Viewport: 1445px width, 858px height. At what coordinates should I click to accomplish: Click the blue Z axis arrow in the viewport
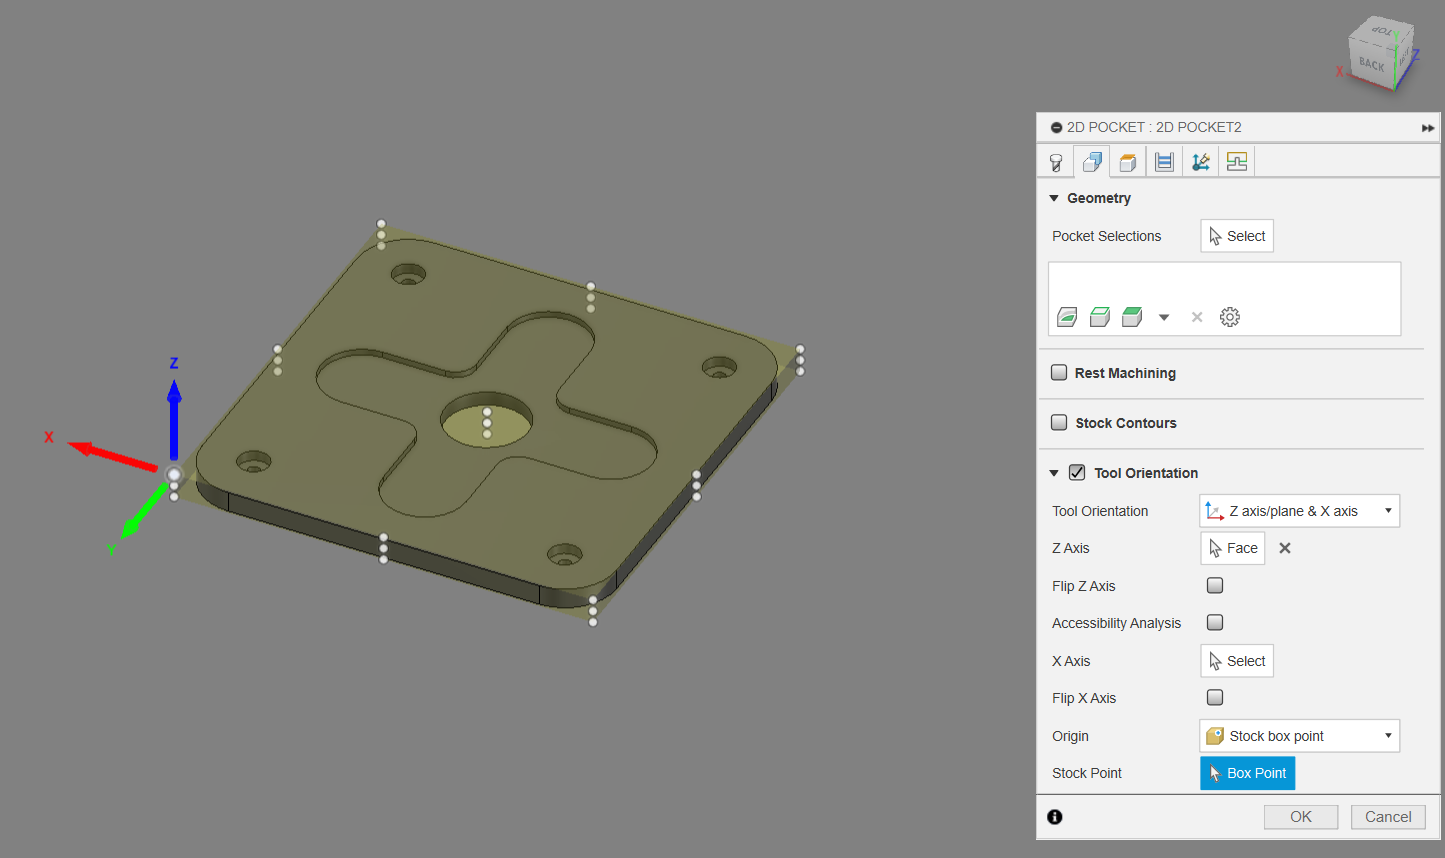pos(174,418)
